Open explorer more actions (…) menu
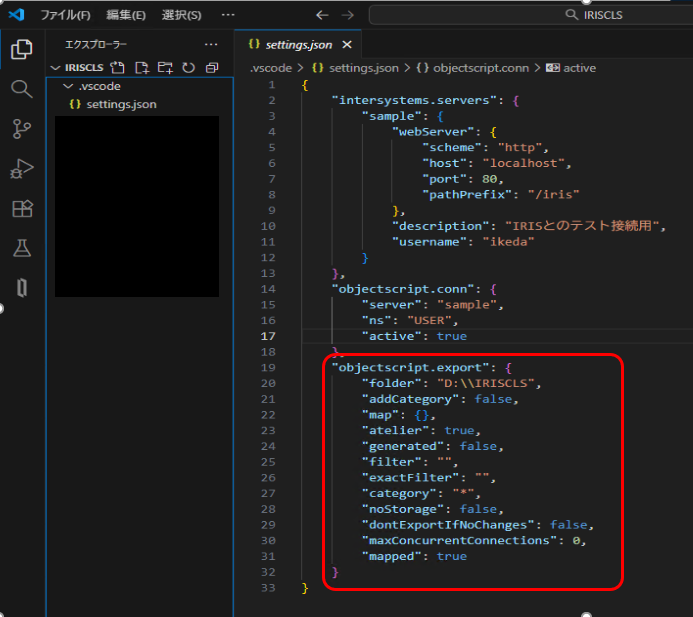693x617 pixels. (x=210, y=45)
